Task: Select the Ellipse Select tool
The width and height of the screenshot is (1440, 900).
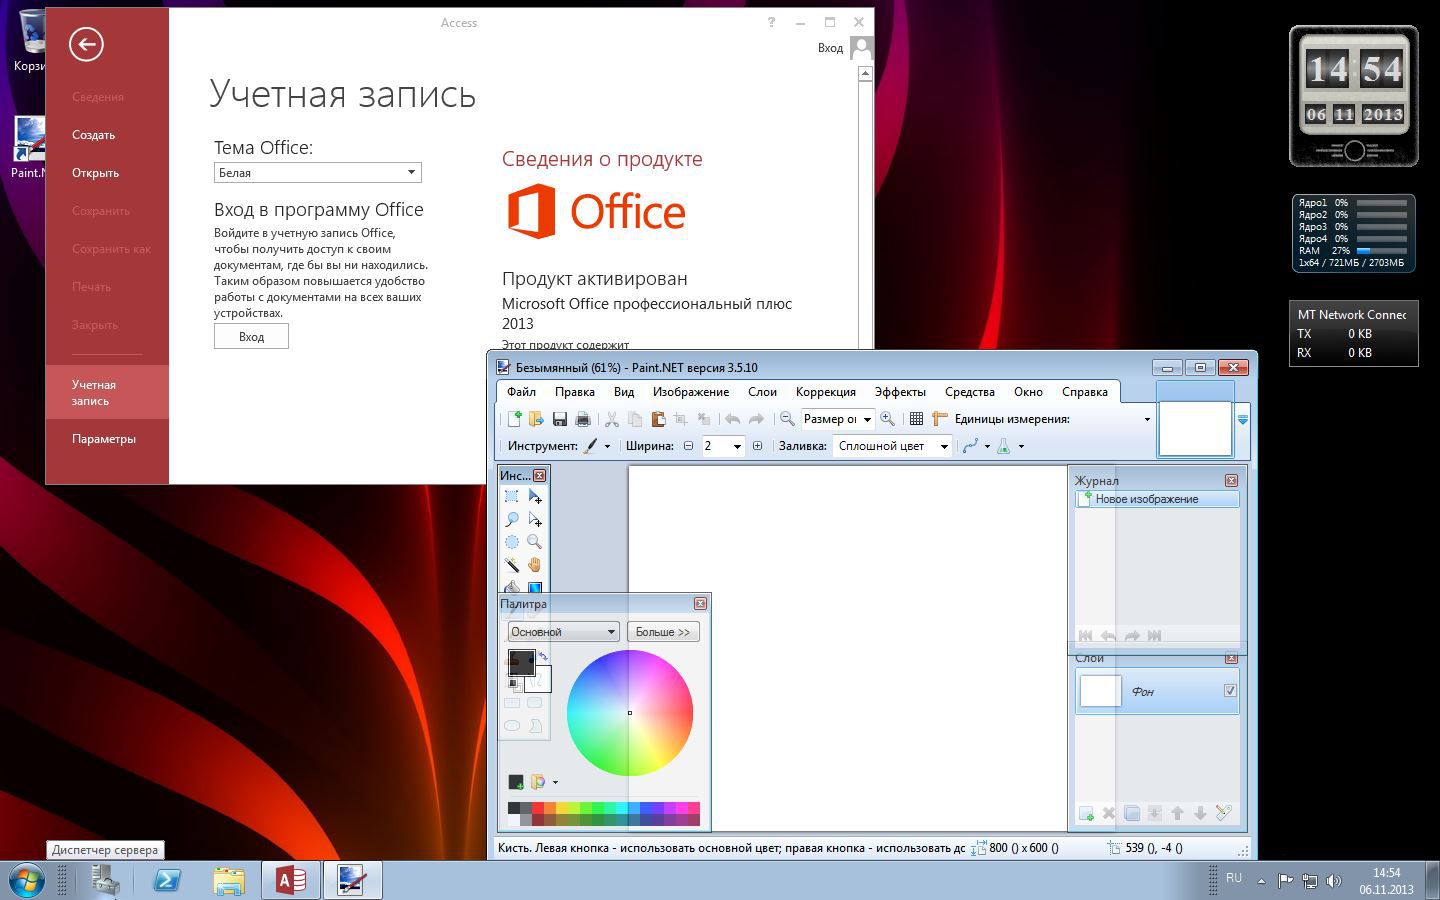Action: (x=512, y=542)
